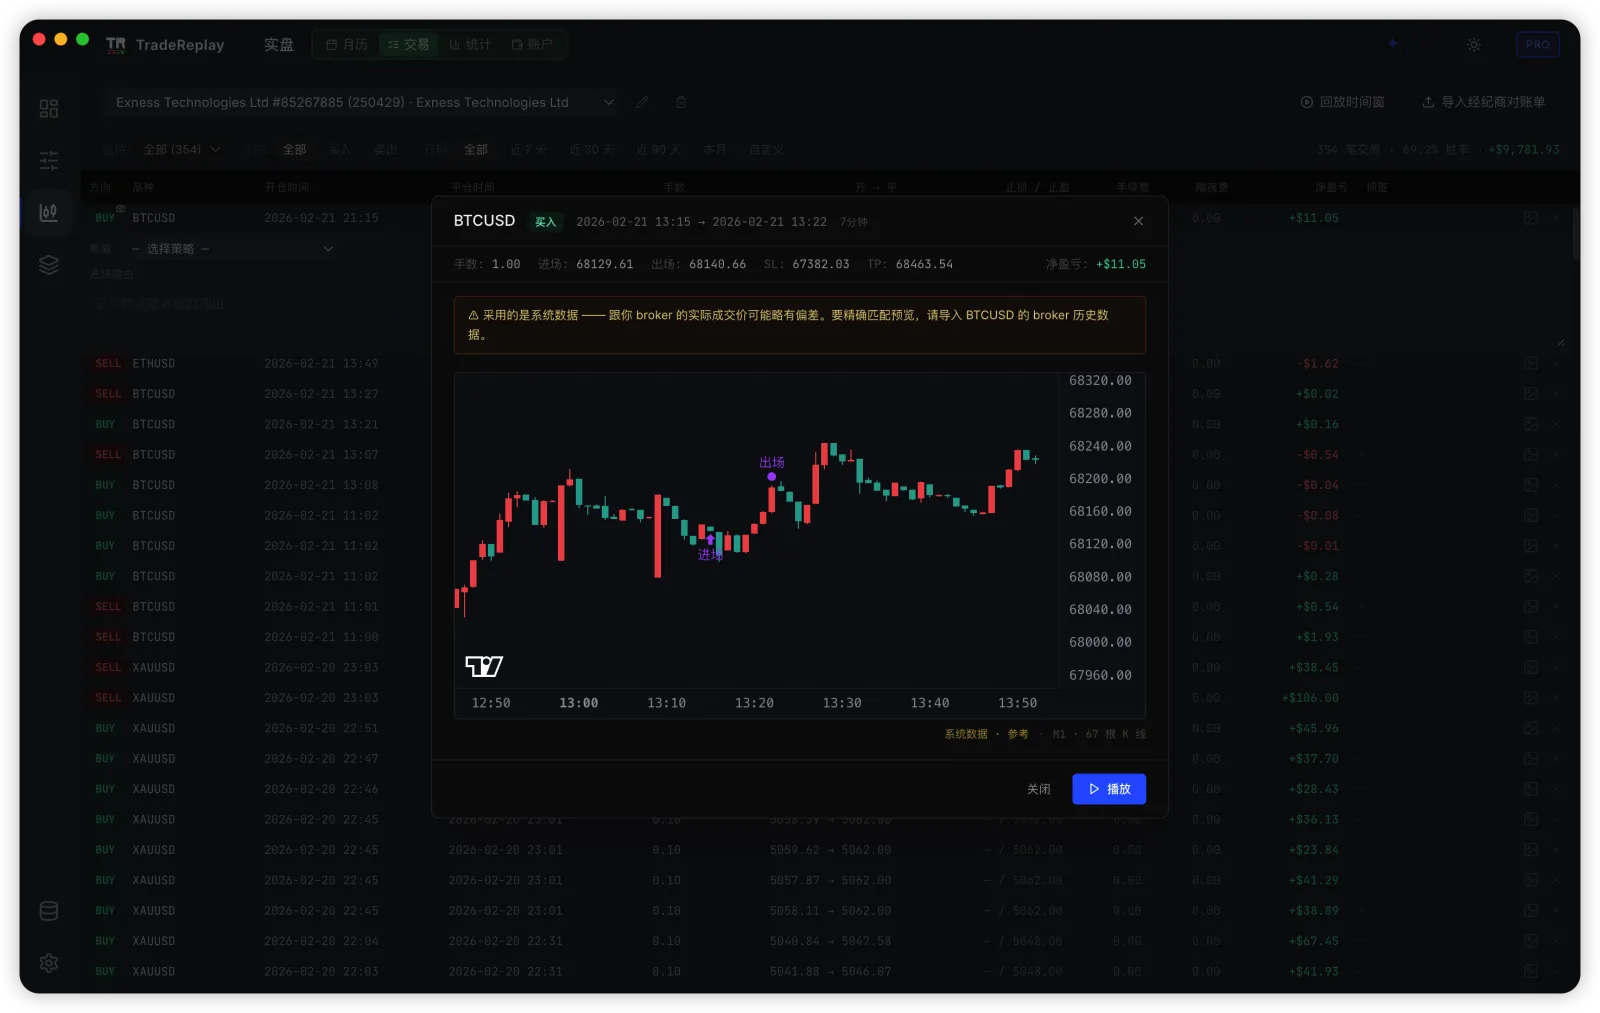
Task: Click the TradeReplay logo icon
Action: pos(116,45)
